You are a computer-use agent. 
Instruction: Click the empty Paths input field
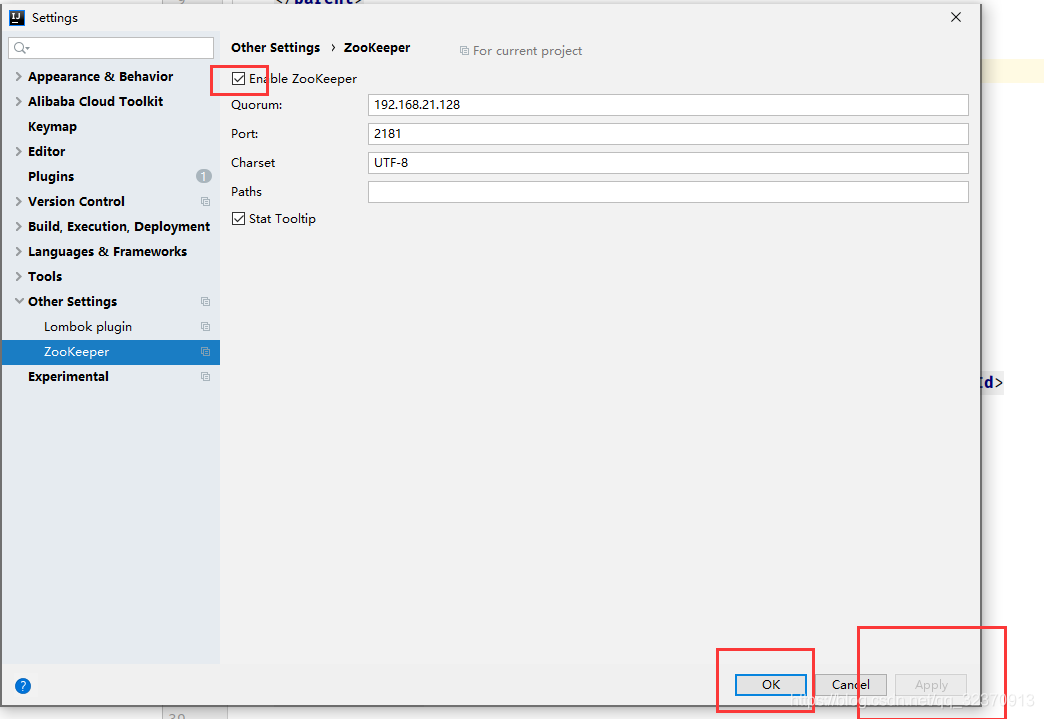[x=668, y=192]
